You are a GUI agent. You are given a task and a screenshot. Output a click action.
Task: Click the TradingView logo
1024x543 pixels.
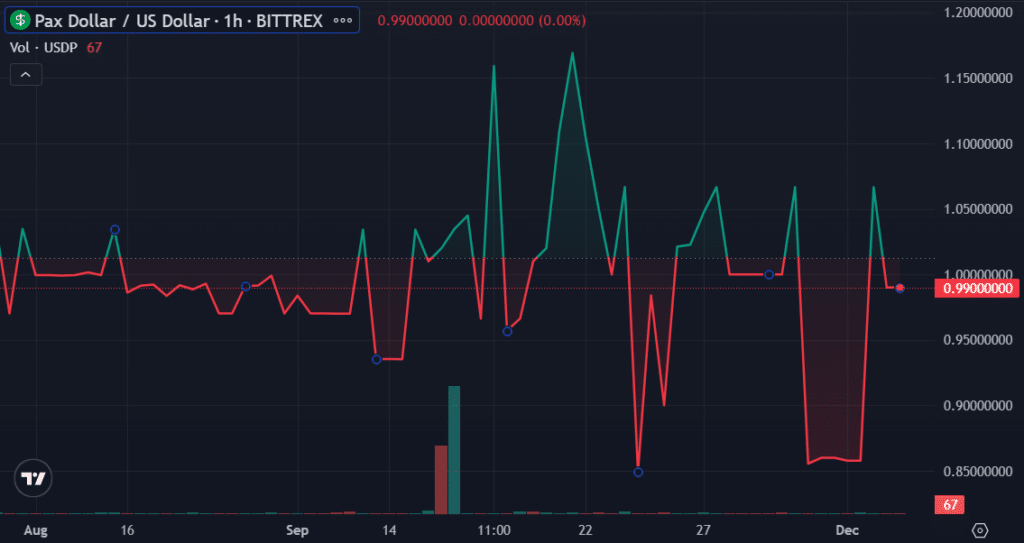(33, 479)
